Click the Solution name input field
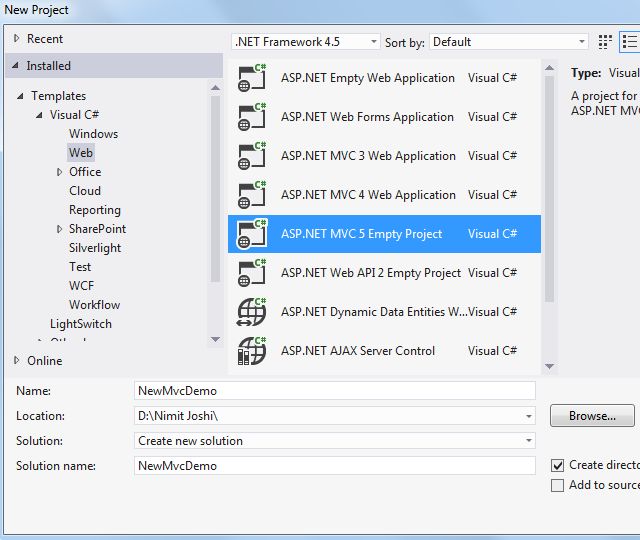 [334, 466]
